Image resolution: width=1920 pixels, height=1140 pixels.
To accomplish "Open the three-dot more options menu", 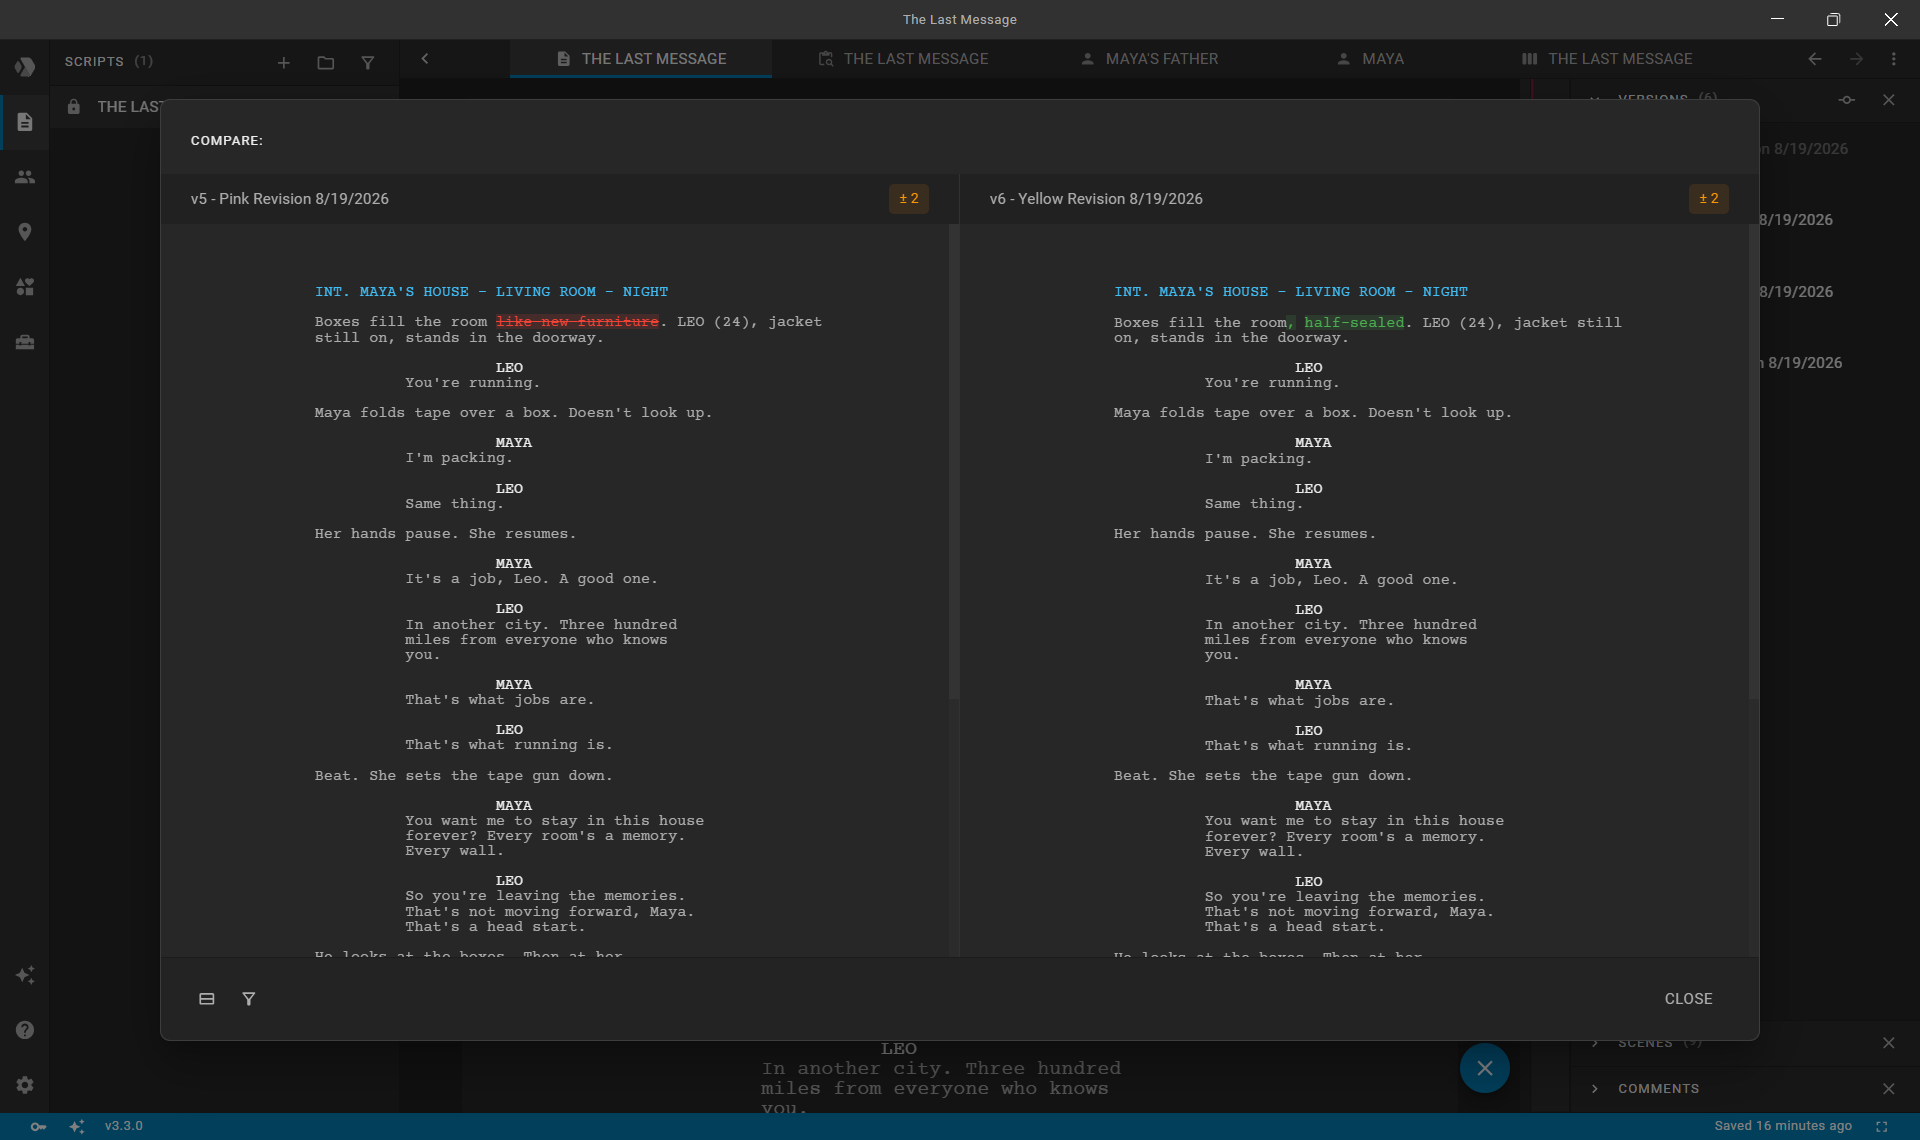I will tap(1894, 59).
